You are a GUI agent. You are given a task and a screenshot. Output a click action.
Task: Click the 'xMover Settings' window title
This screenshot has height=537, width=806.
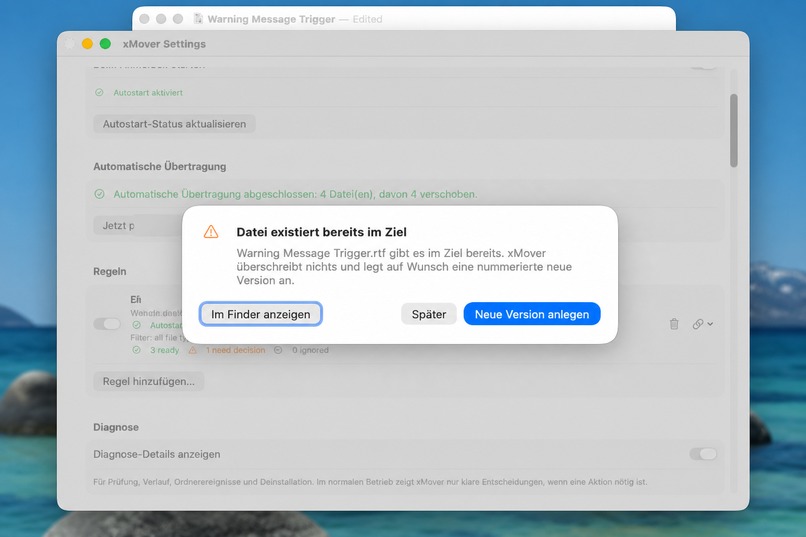164,44
